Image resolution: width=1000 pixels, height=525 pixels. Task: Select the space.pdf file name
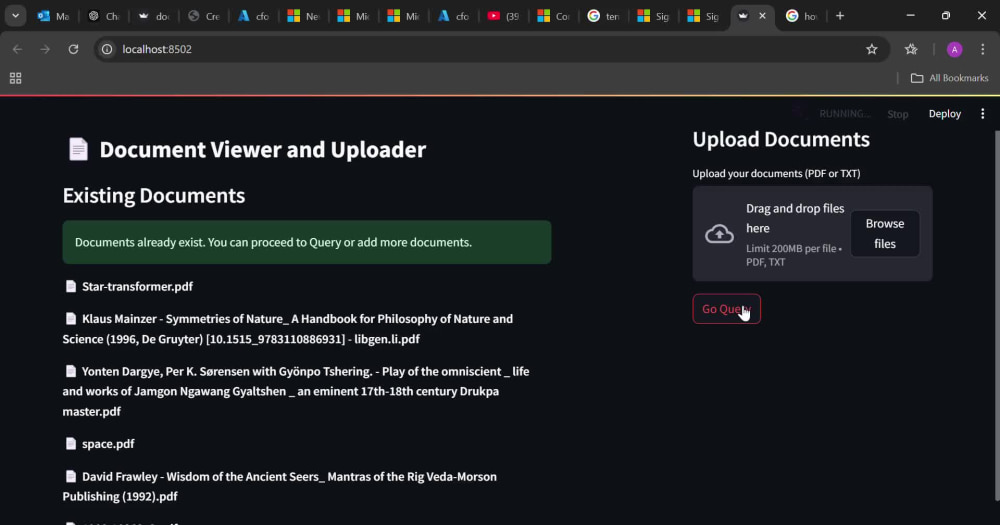pos(108,443)
